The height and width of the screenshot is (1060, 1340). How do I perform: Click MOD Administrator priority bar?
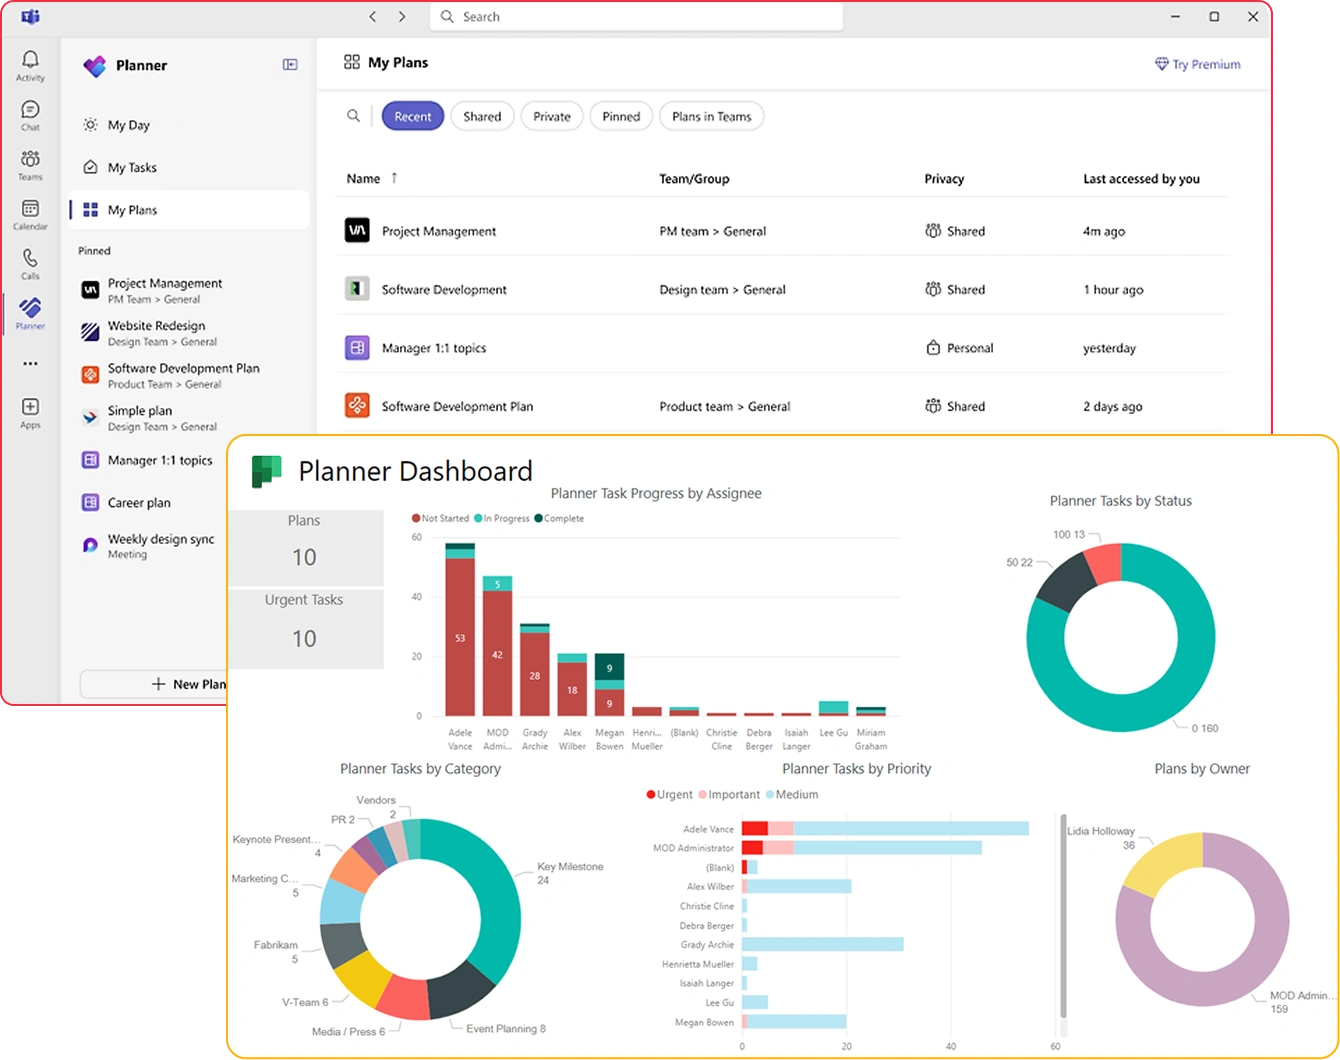point(861,848)
